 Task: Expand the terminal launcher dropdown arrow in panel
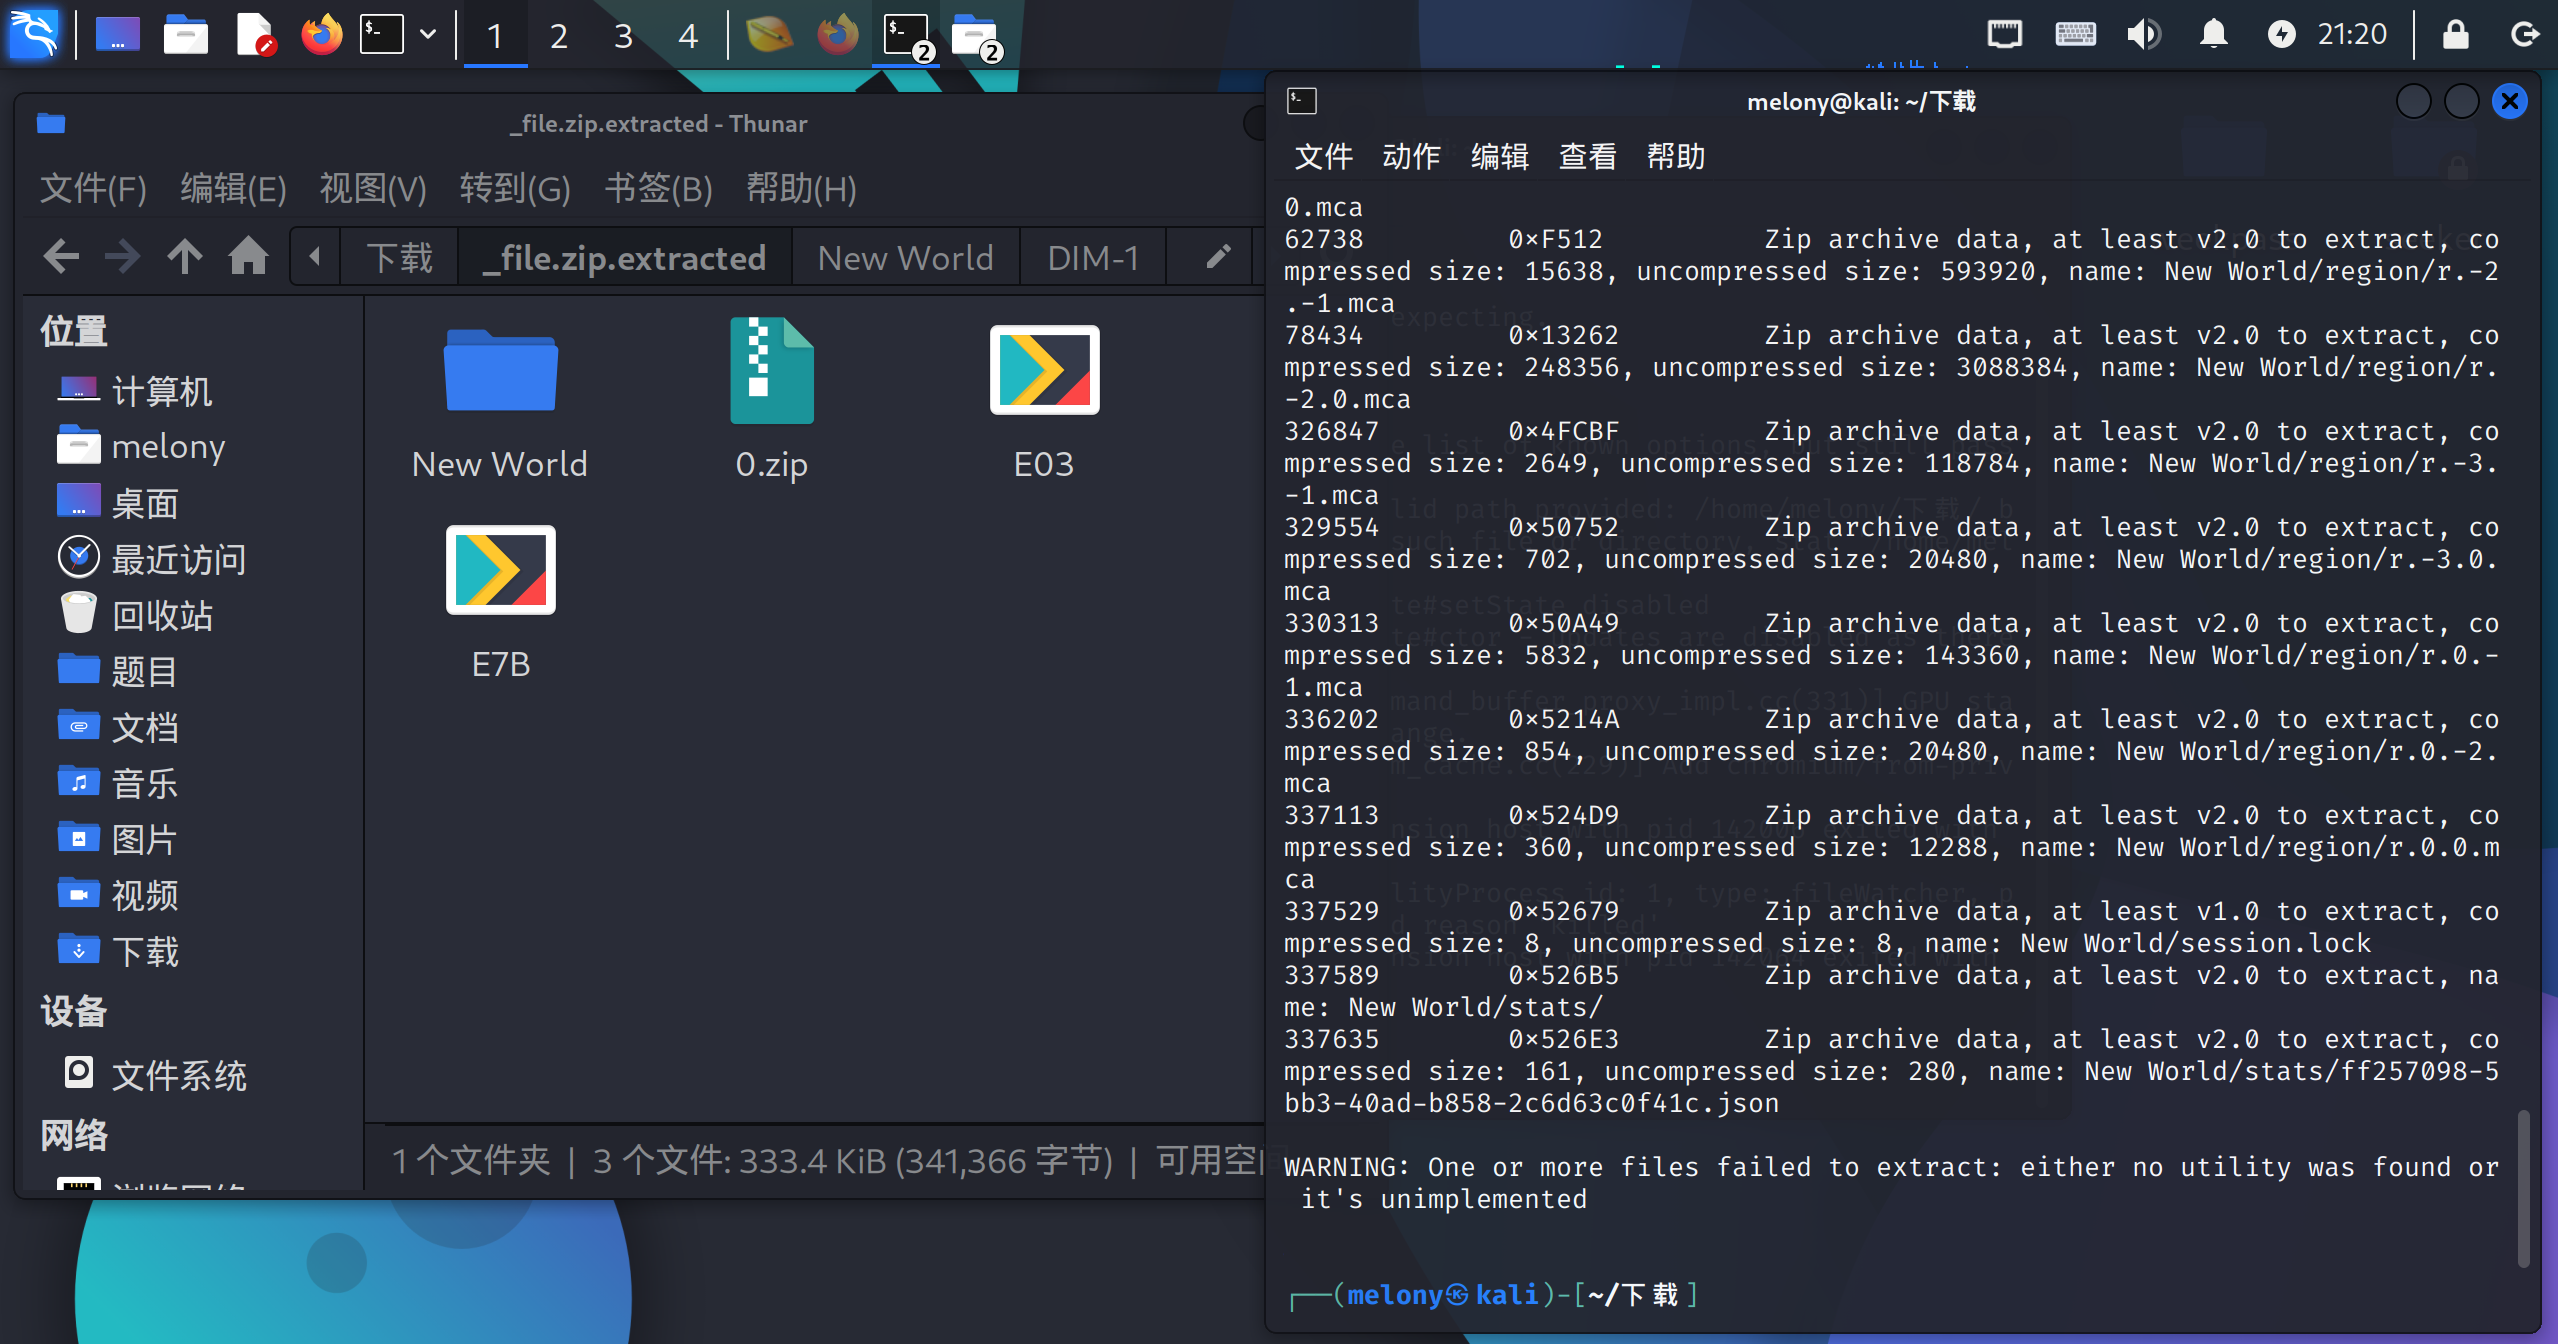(x=428, y=35)
